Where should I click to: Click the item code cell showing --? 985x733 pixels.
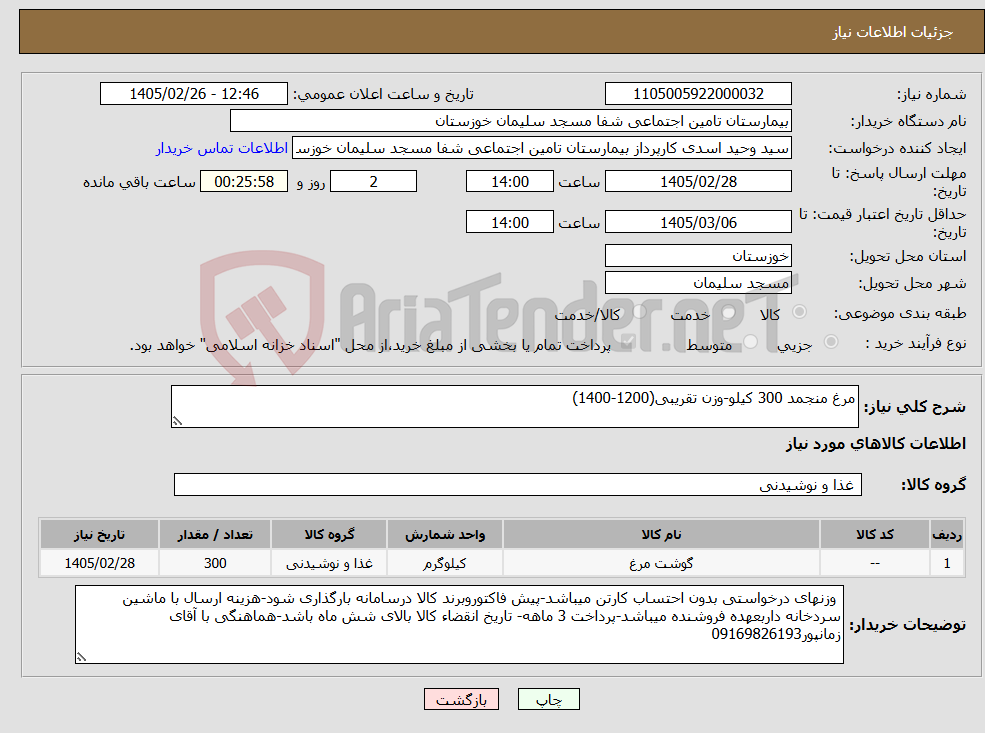pos(875,563)
